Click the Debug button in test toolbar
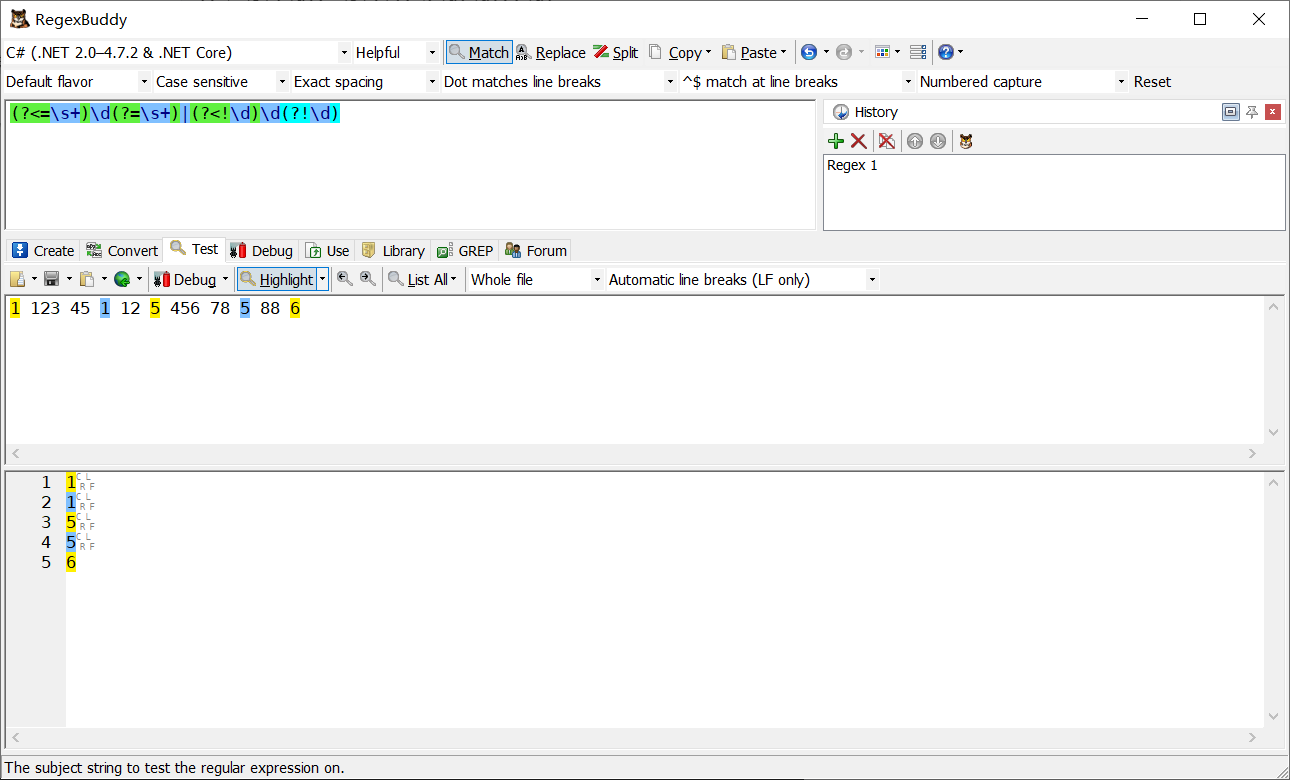 pyautogui.click(x=185, y=280)
